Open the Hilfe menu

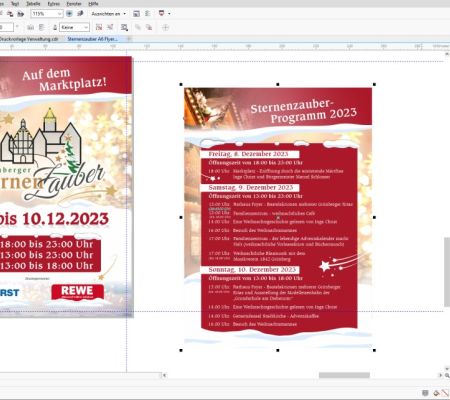[93, 4]
